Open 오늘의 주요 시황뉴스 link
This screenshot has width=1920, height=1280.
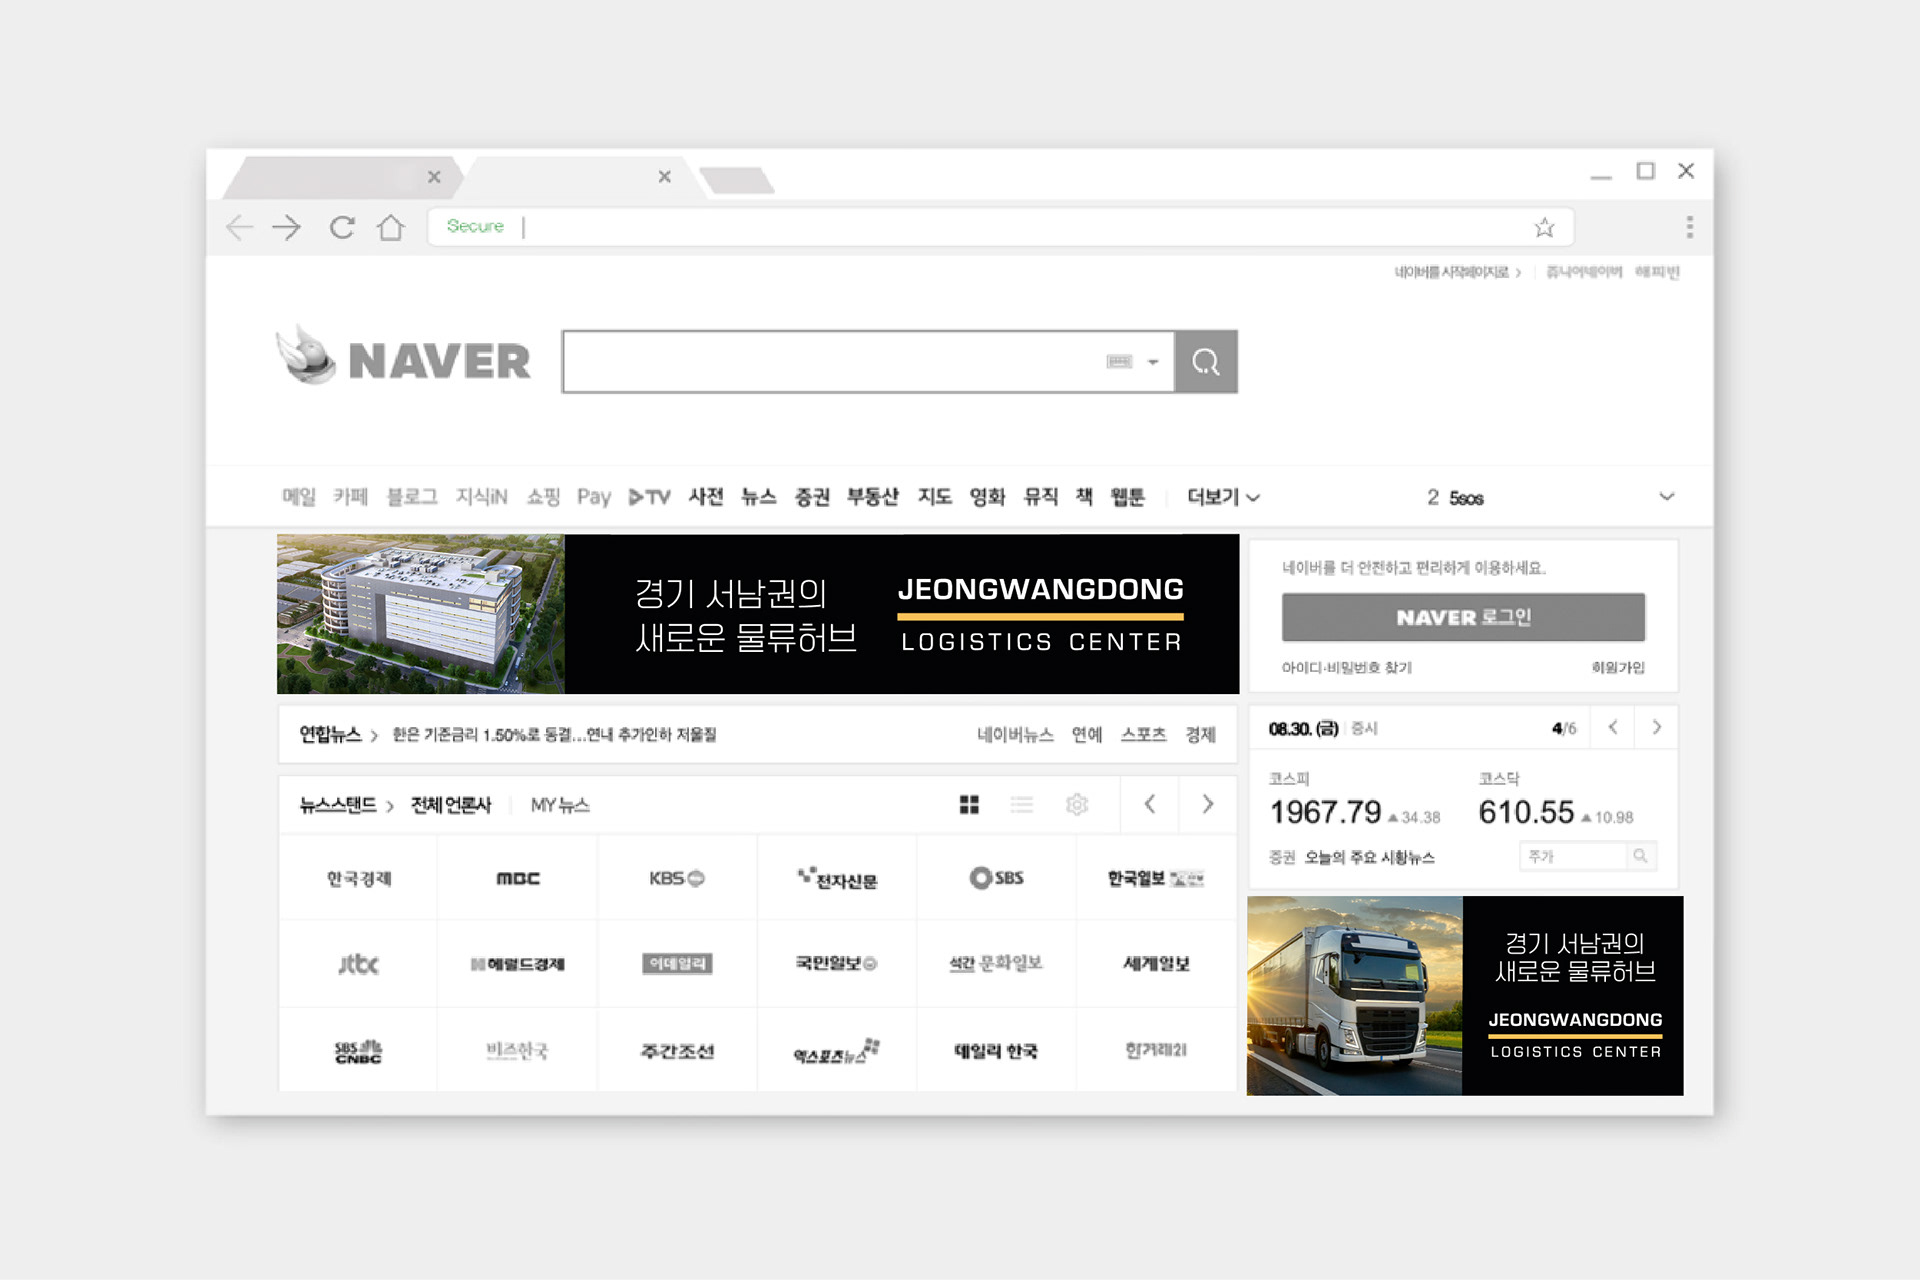(x=1370, y=858)
